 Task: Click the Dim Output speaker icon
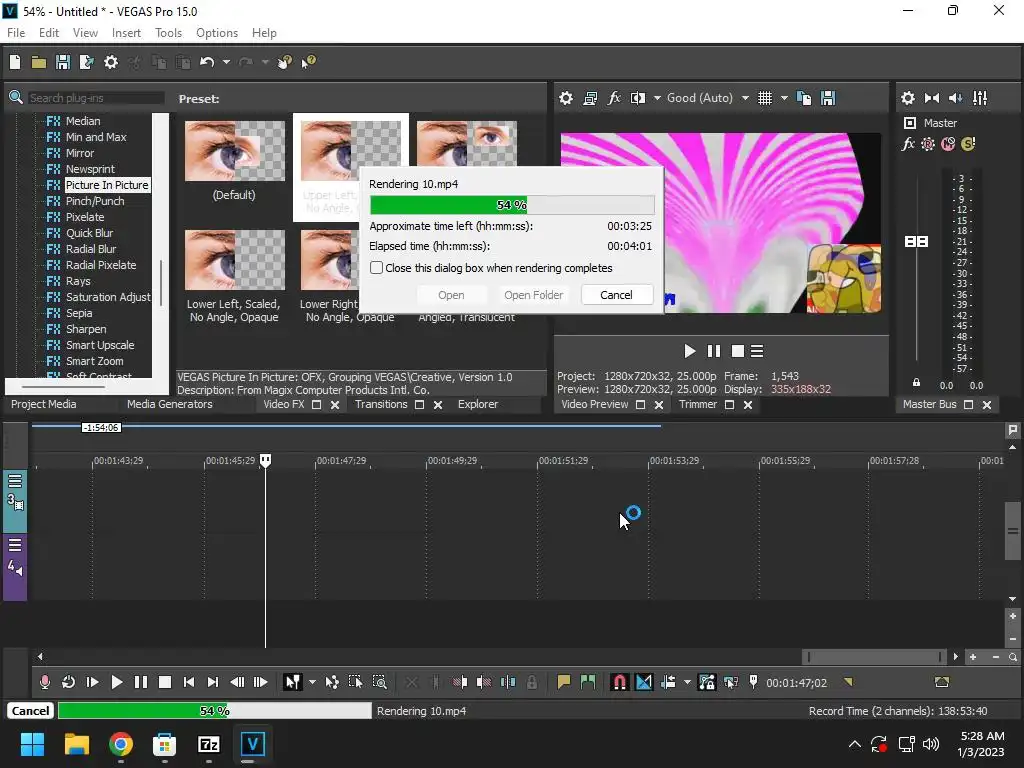955,98
